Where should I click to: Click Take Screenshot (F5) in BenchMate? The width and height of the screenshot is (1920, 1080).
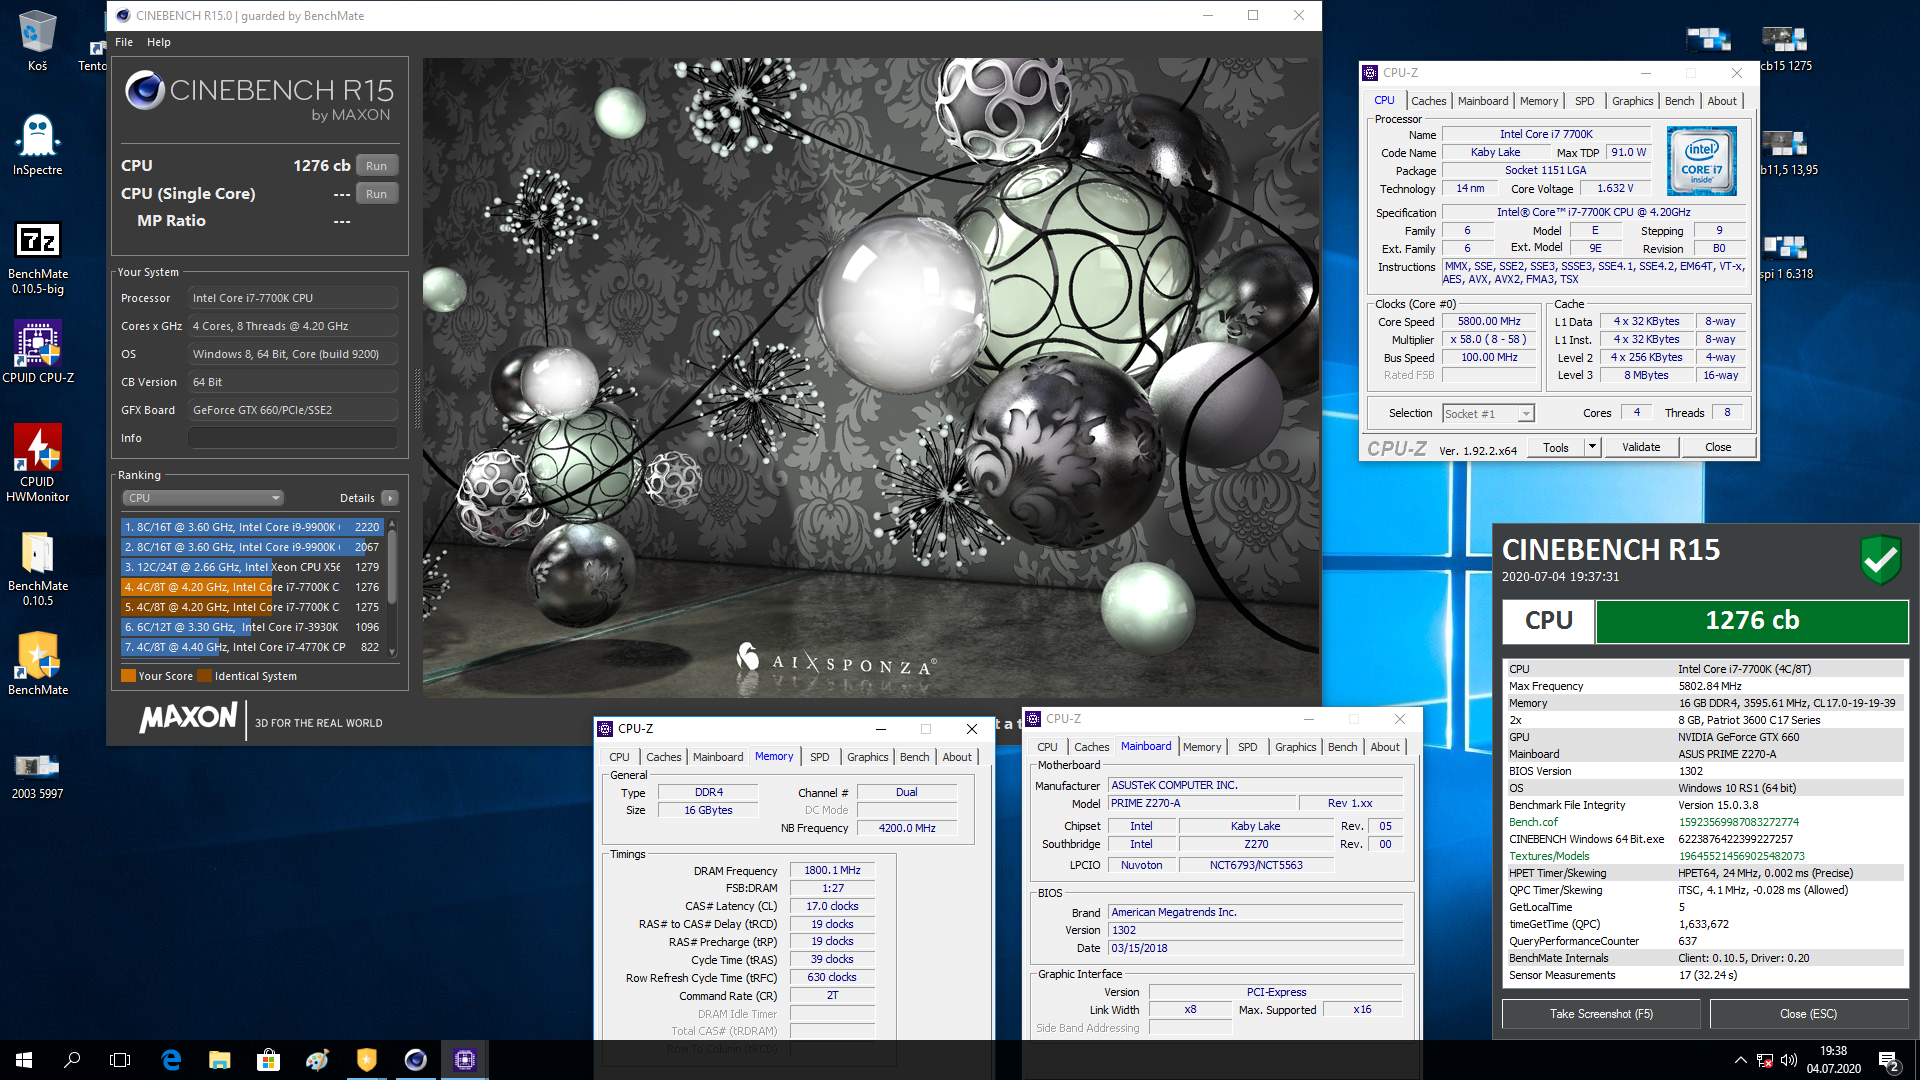[x=1601, y=1014]
